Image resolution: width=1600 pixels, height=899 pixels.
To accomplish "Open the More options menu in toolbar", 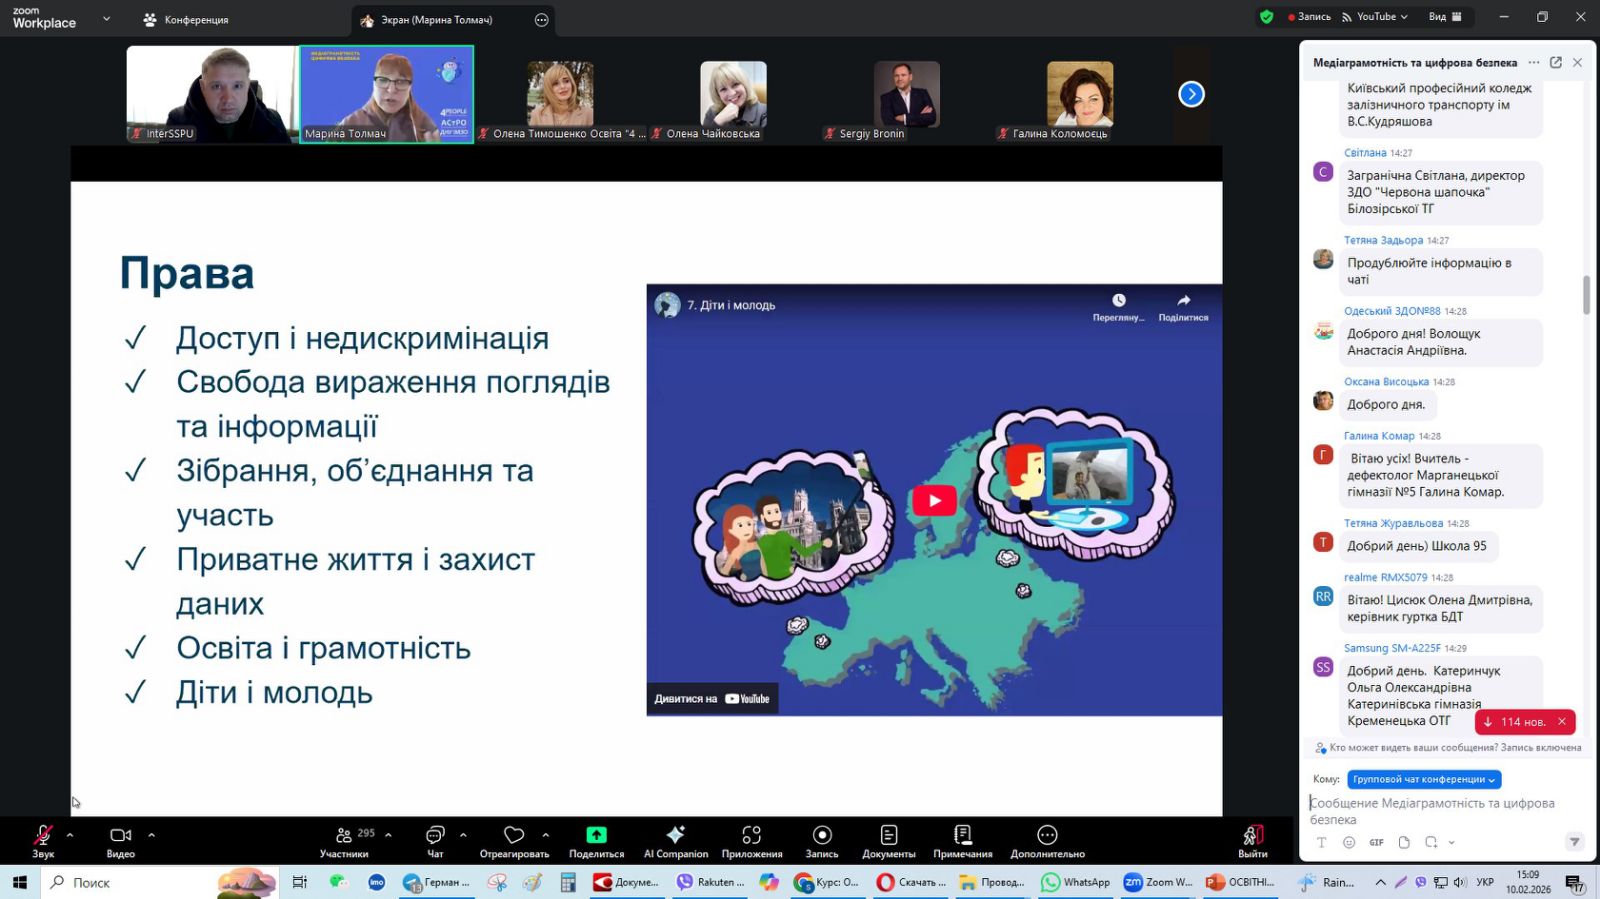I will pyautogui.click(x=1047, y=836).
